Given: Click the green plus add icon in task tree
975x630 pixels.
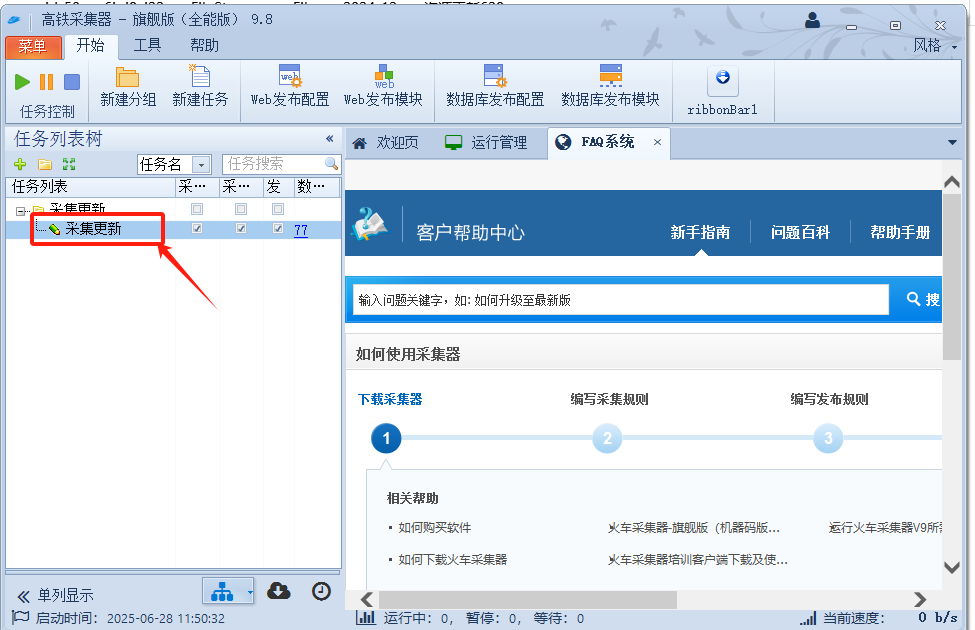Looking at the screenshot, I should [20, 164].
